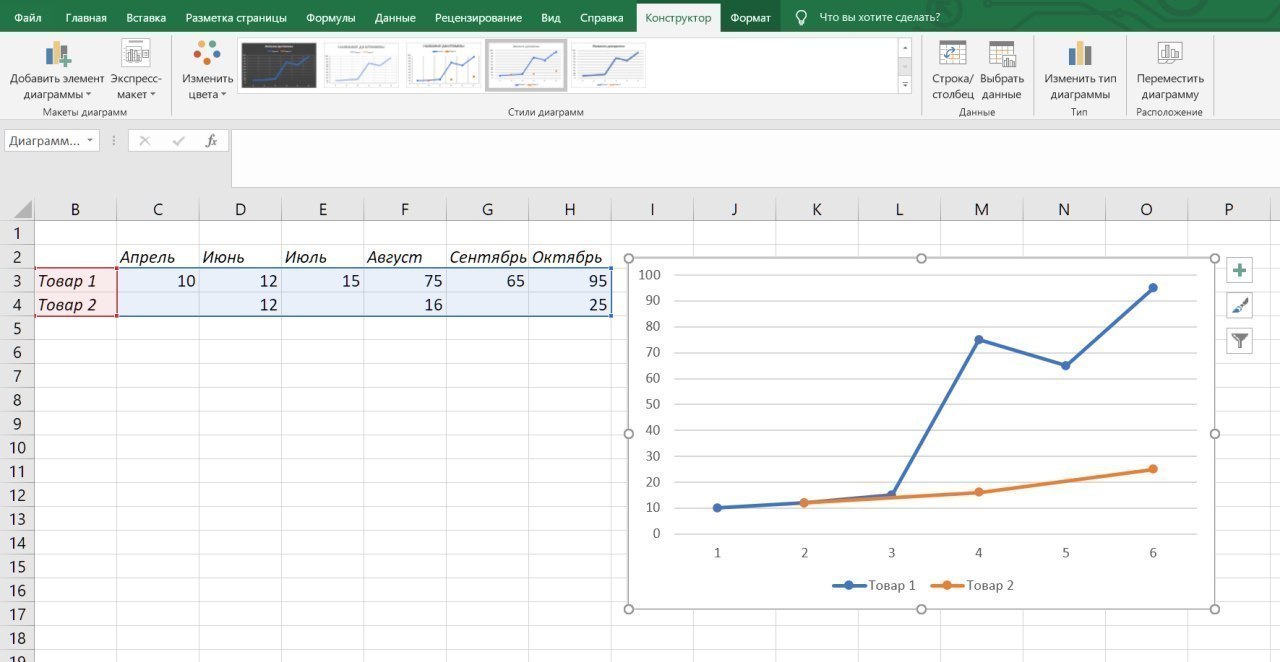
Task: Click the Товар 1 data point at 75
Action: click(978, 340)
